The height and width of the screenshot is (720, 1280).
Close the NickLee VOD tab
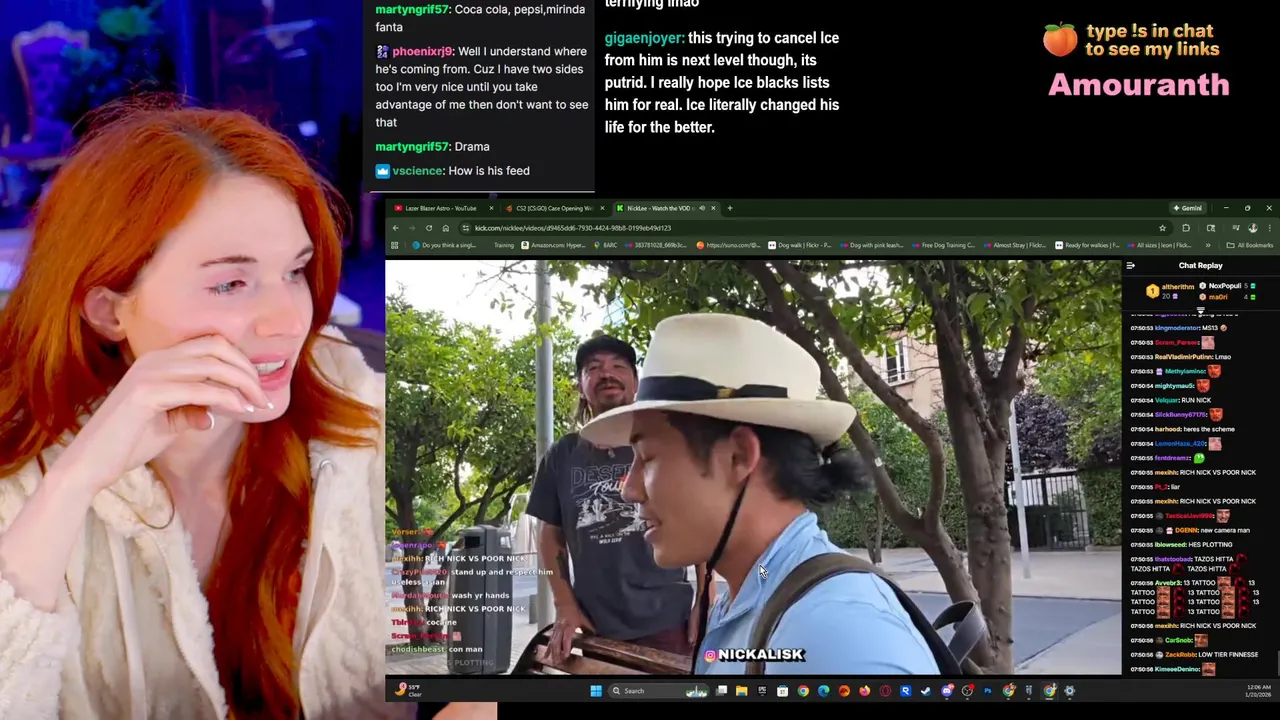click(713, 208)
